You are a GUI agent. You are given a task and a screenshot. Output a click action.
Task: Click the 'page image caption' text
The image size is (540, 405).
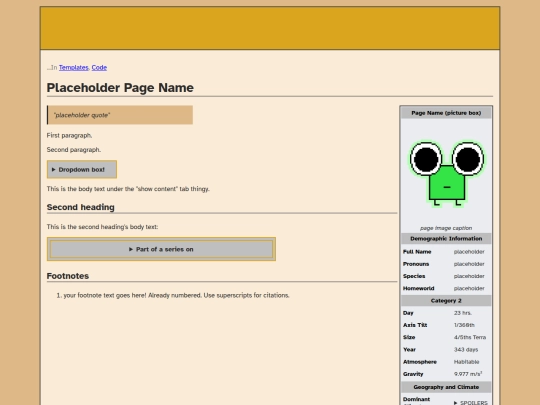click(446, 228)
